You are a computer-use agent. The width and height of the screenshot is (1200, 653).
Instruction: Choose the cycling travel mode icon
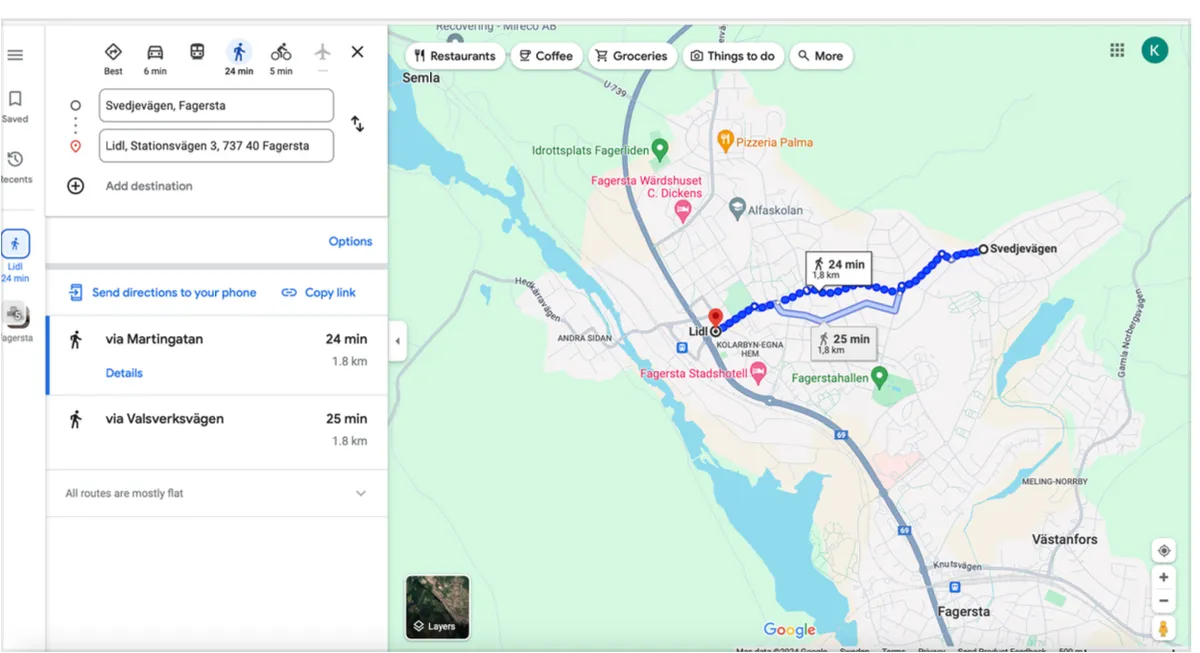click(281, 53)
